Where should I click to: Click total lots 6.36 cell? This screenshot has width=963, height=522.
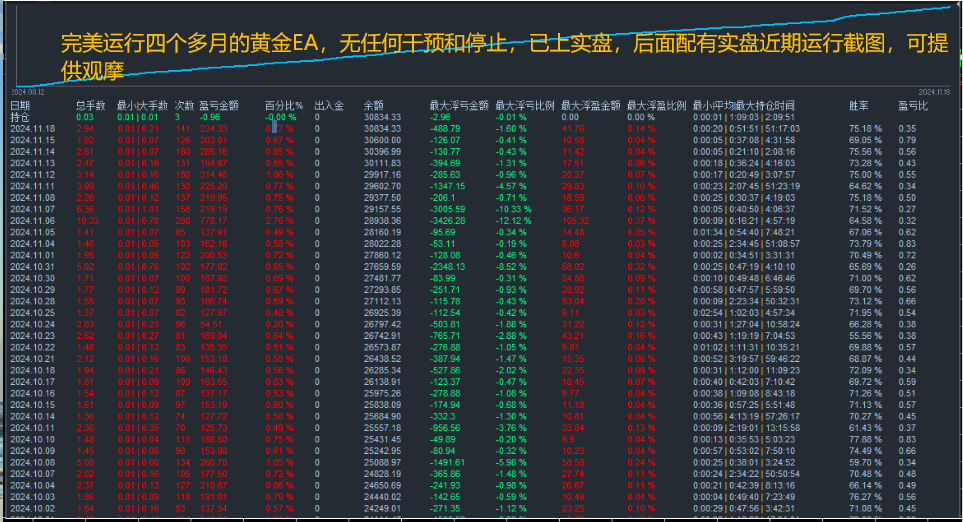85,209
